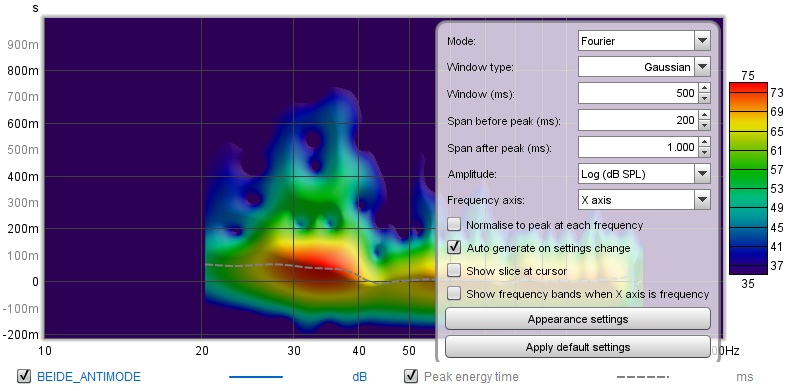Expand the Window type Gaussian dropdown
800x391 pixels.
pos(703,67)
